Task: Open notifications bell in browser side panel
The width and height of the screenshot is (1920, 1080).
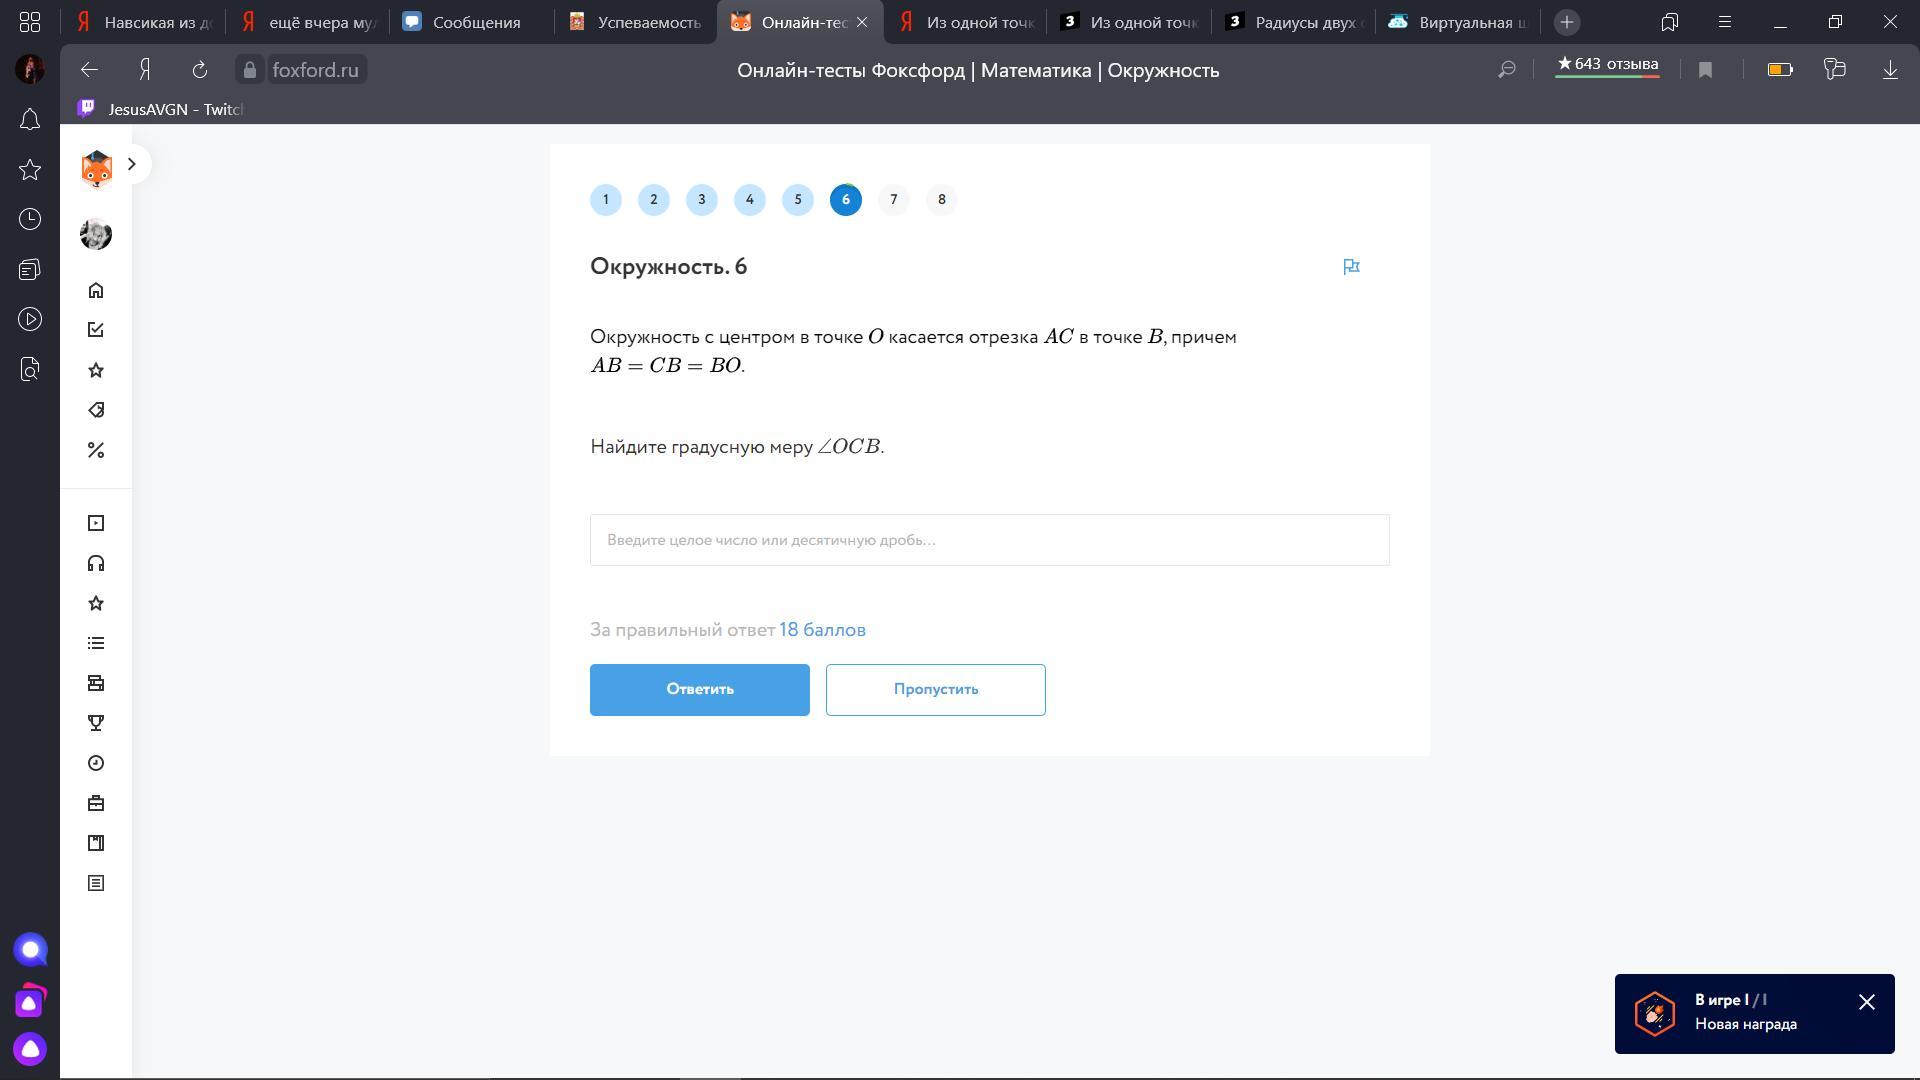Action: tap(30, 120)
